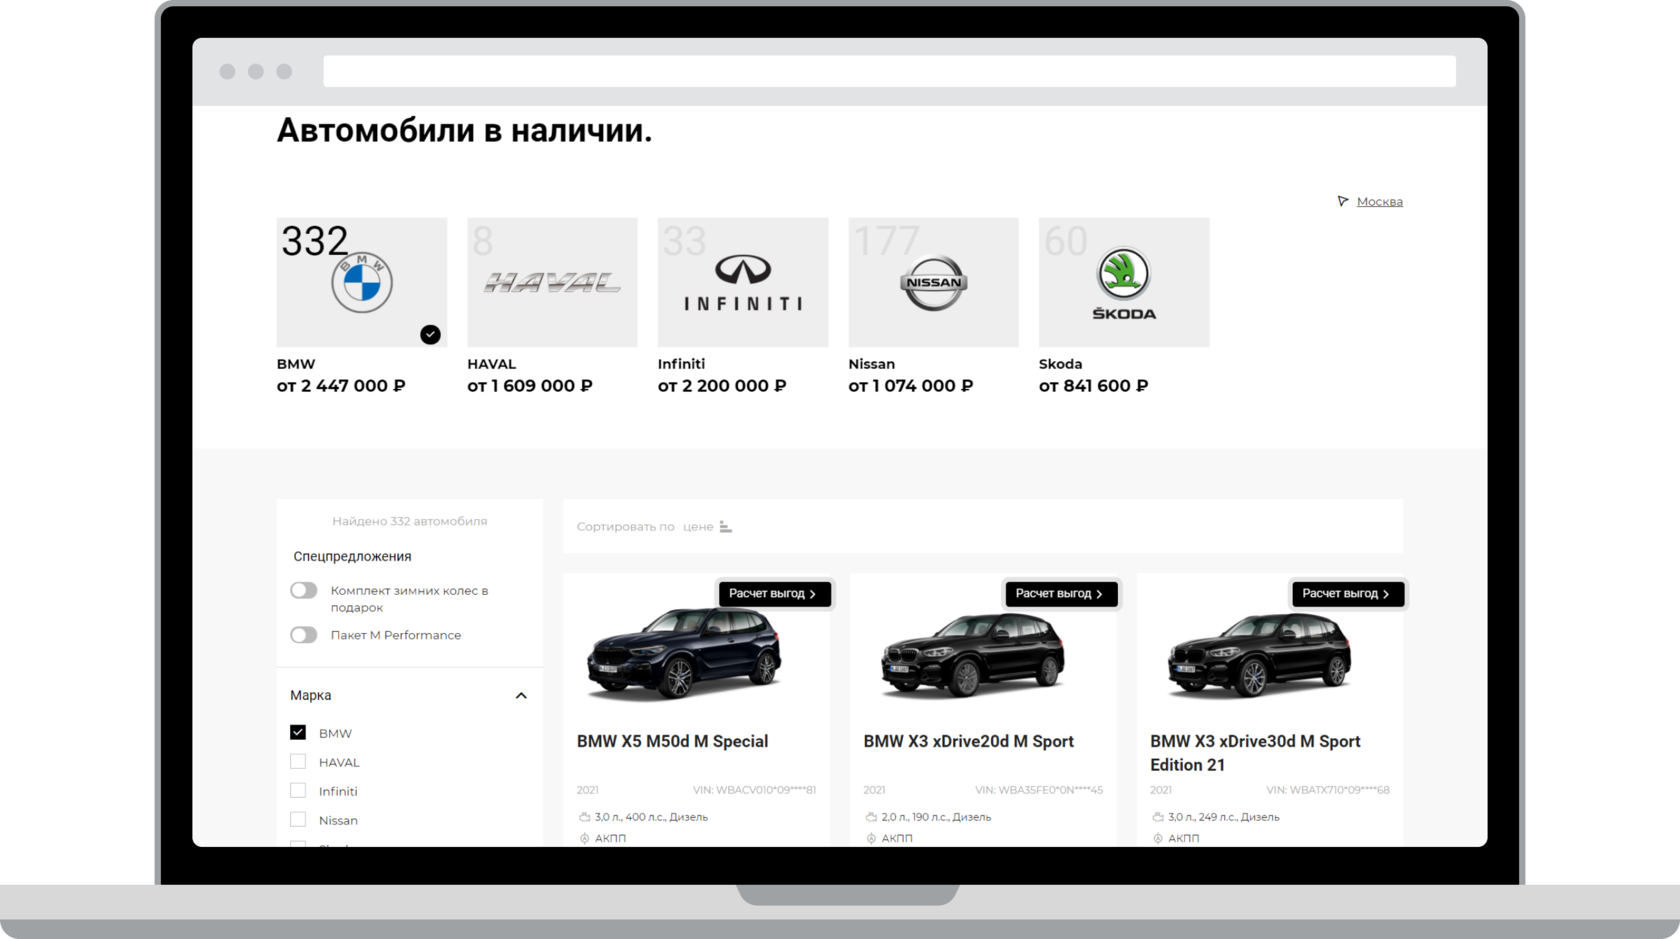Click the '2,0 л., 190 л.с., Дизель' spec
The image size is (1680, 939).
(936, 817)
